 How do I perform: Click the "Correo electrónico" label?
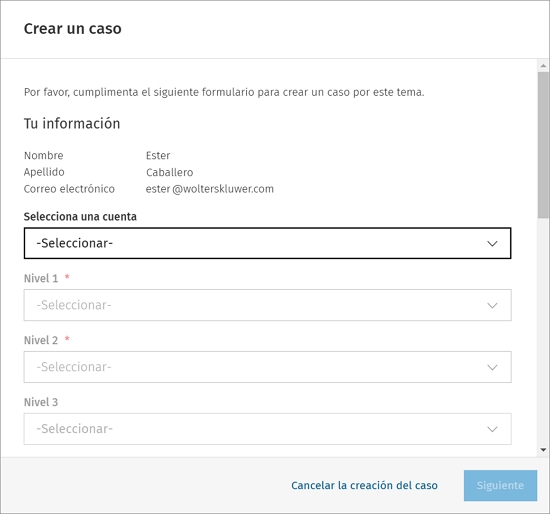(69, 189)
